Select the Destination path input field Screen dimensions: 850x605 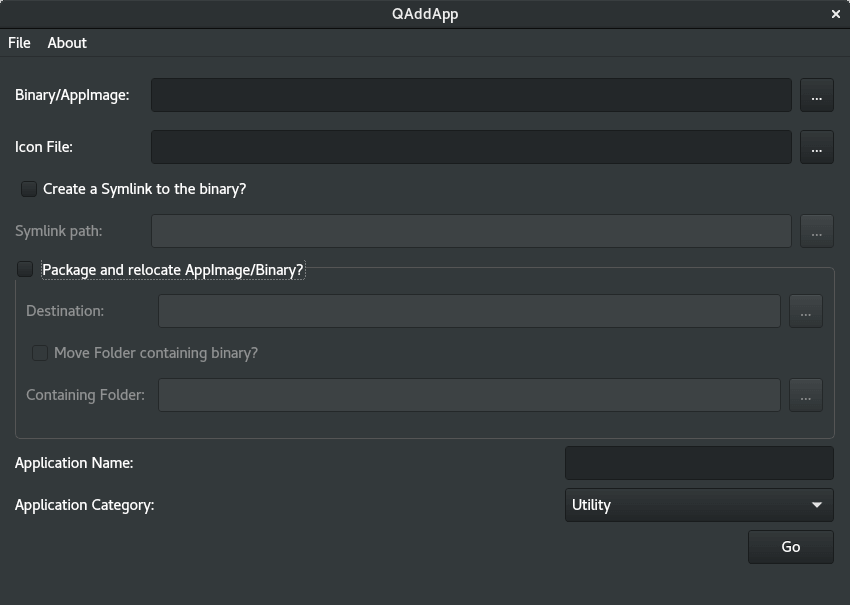click(x=468, y=311)
